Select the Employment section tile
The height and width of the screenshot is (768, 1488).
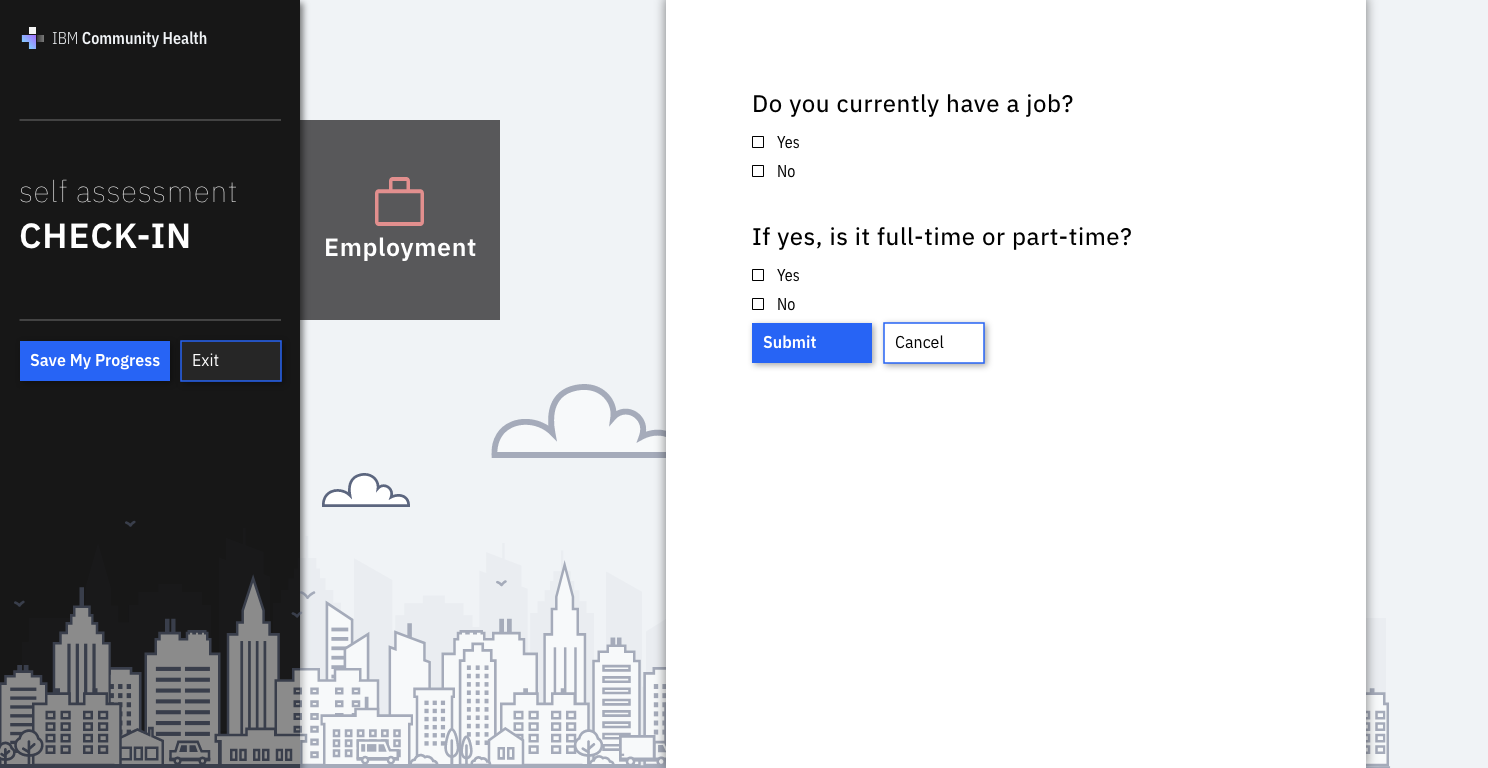(400, 220)
